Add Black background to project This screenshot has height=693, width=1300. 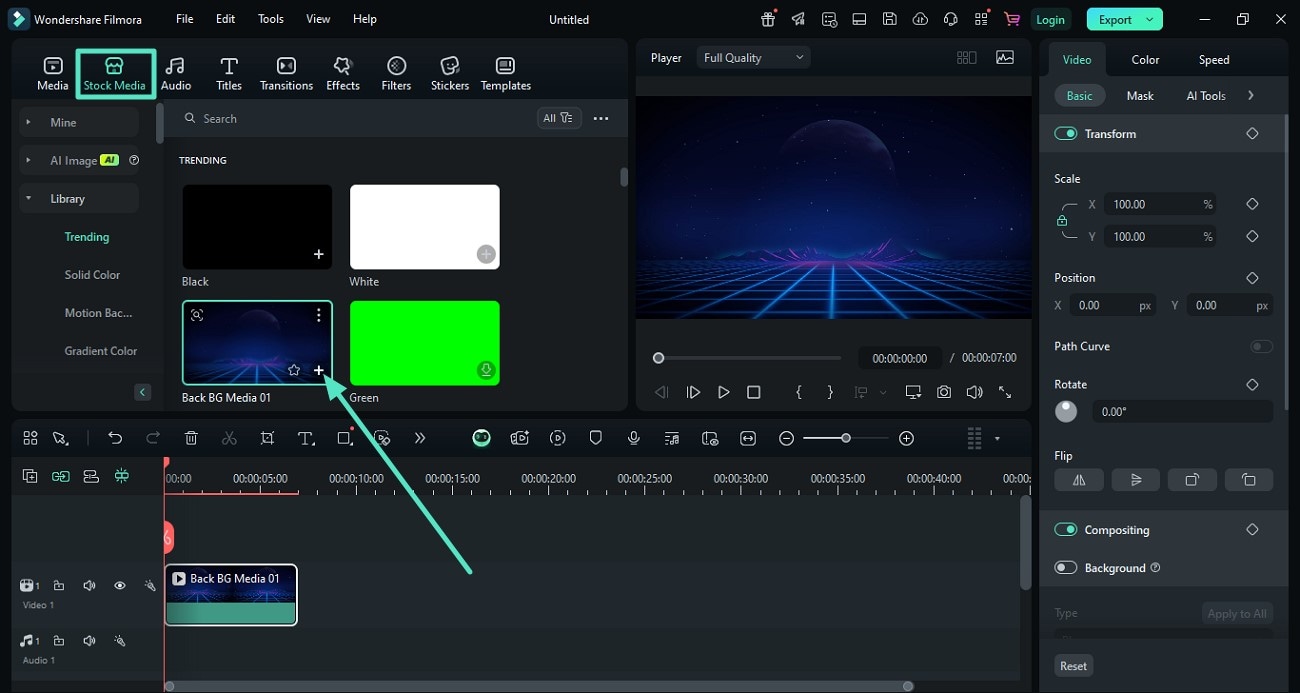coord(318,254)
